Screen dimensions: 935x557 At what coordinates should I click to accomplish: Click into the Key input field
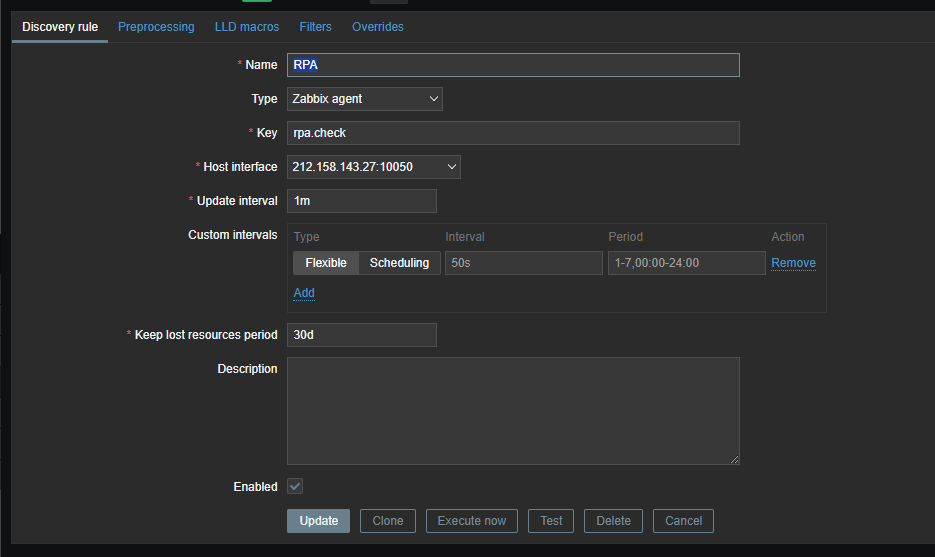click(513, 133)
